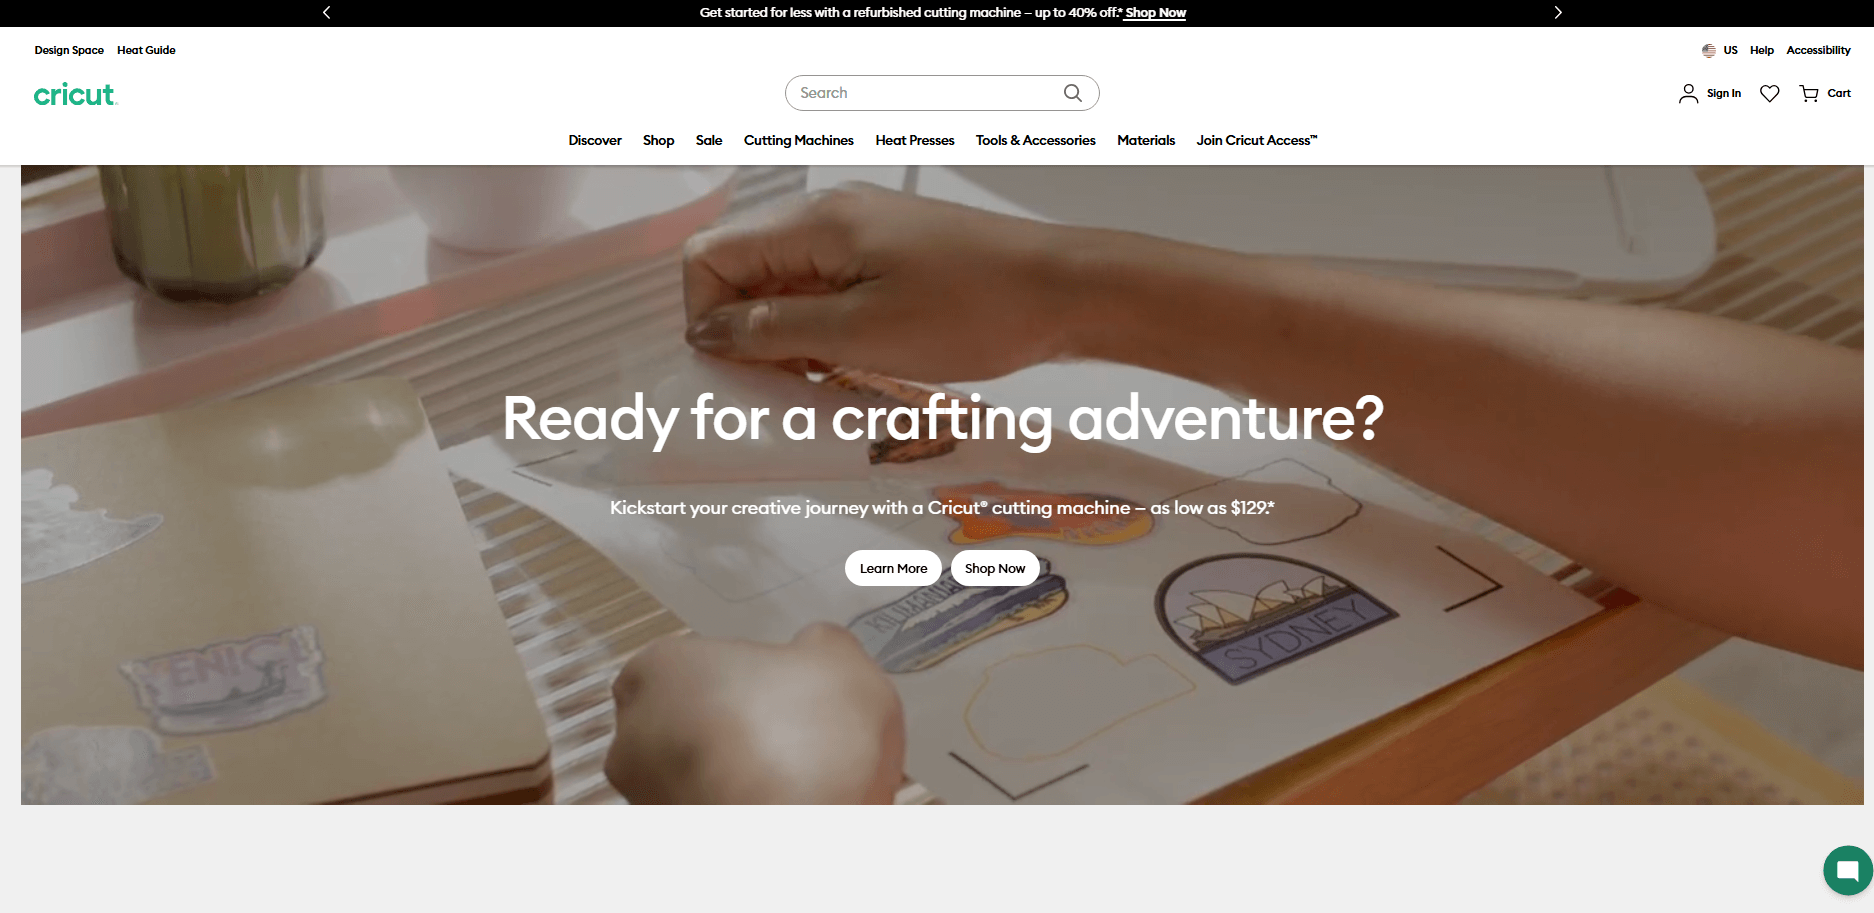Open the Design Space link
The image size is (1874, 913).
[x=69, y=50]
